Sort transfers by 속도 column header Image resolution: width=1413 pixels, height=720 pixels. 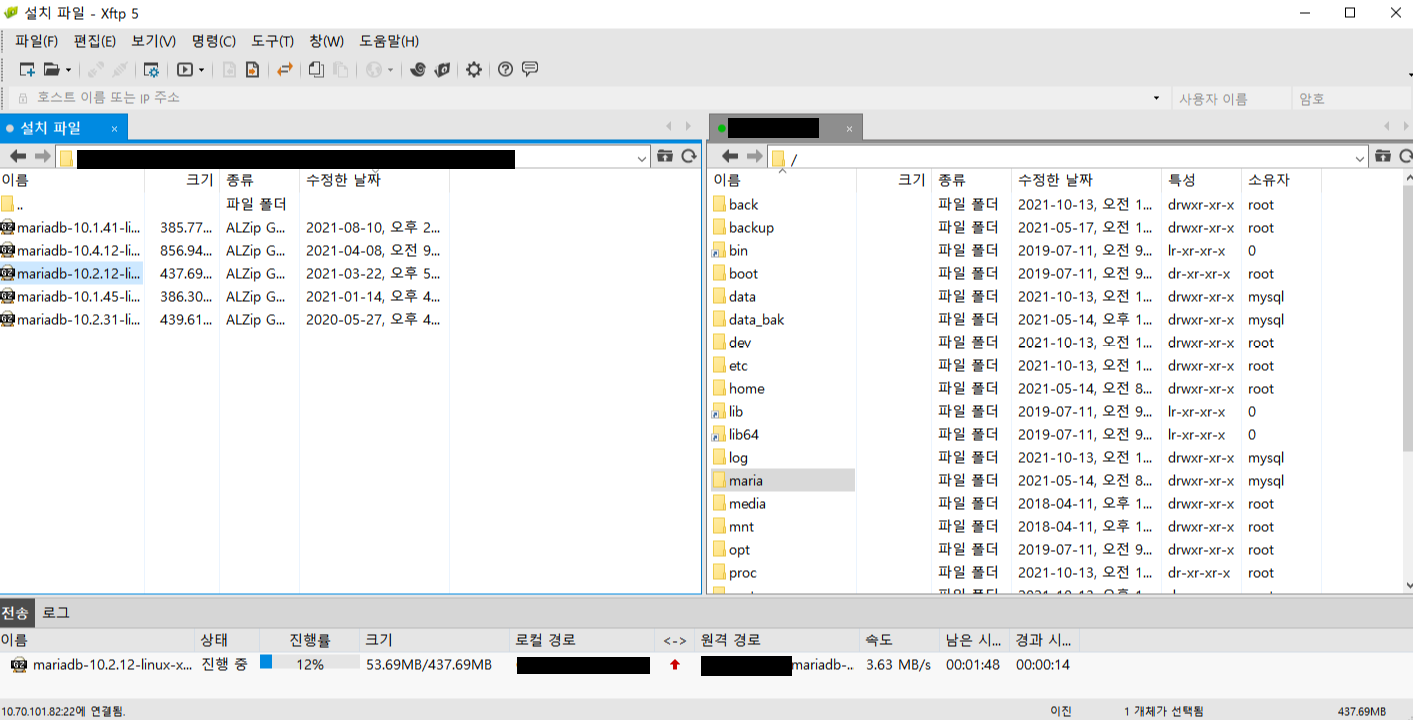point(900,640)
